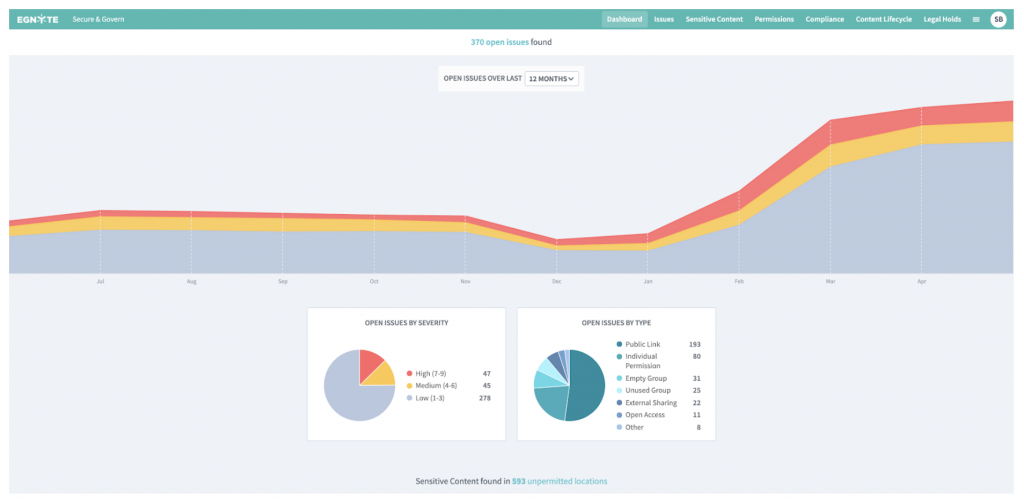Open the Compliance section
The image size is (1024, 500).
(x=825, y=19)
